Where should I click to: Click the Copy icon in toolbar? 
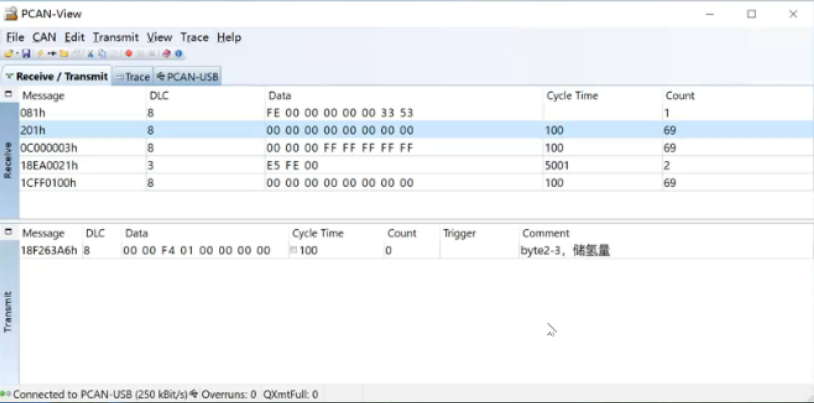[x=102, y=53]
